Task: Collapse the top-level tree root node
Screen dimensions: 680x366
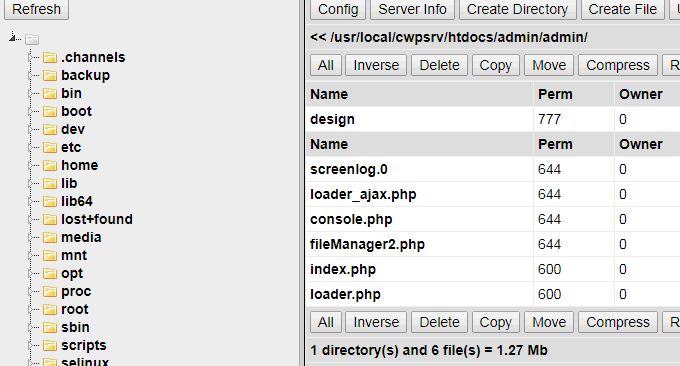Action: (13, 38)
